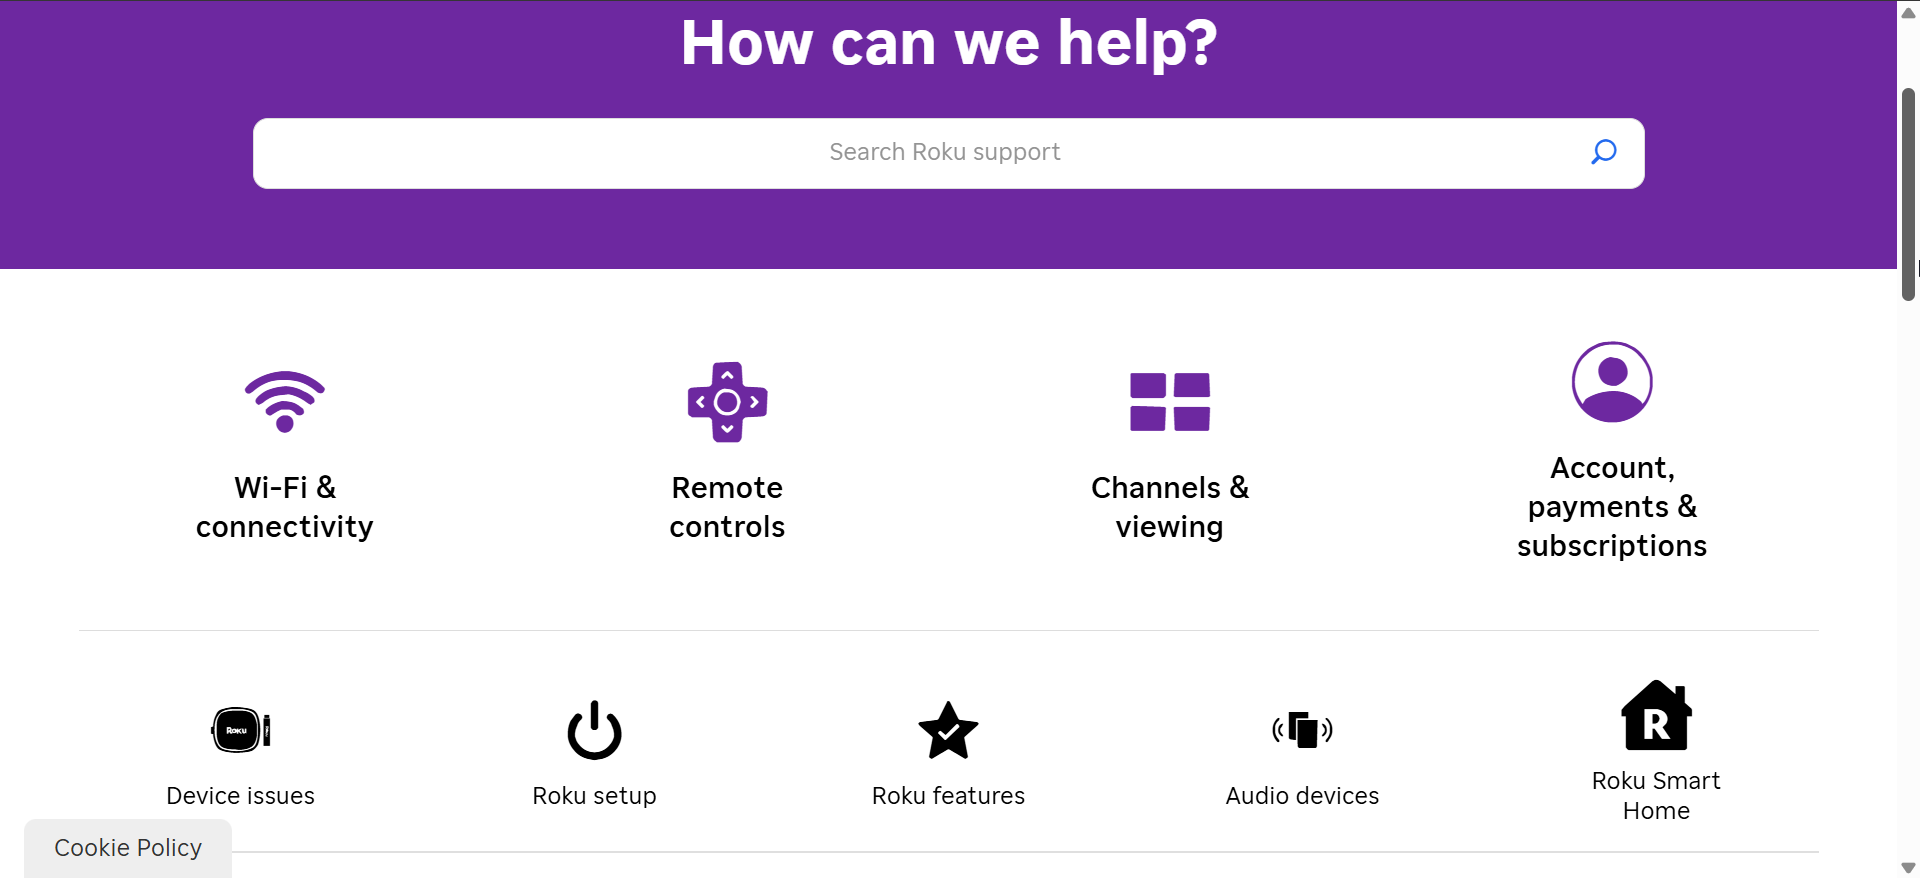
Task: Open the Channels grid icon
Action: [1170, 402]
